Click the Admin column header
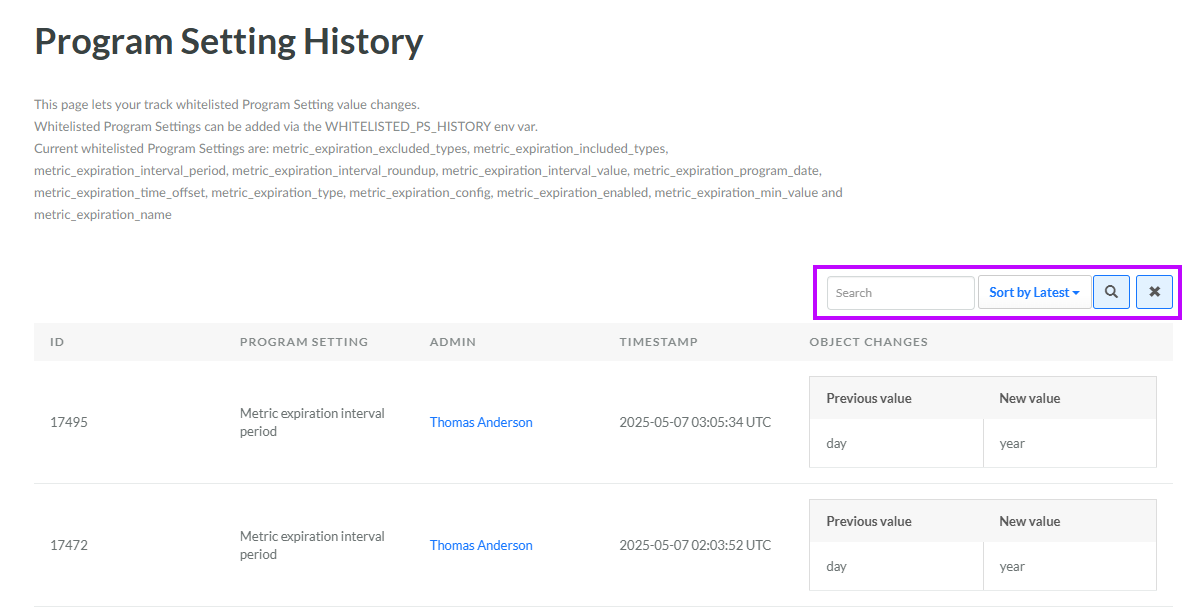Screen dimensions: 1185x614 (453, 342)
